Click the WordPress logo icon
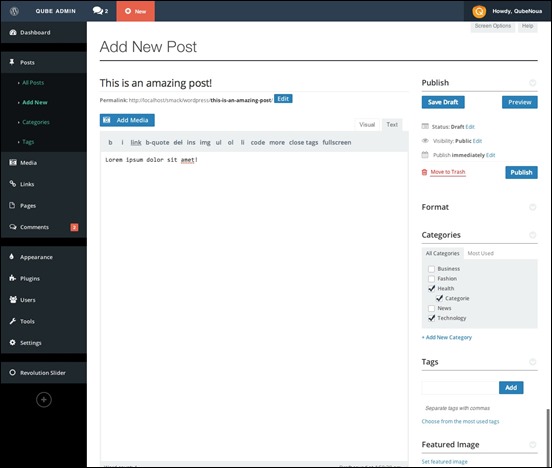The height and width of the screenshot is (468, 552). click(x=14, y=11)
